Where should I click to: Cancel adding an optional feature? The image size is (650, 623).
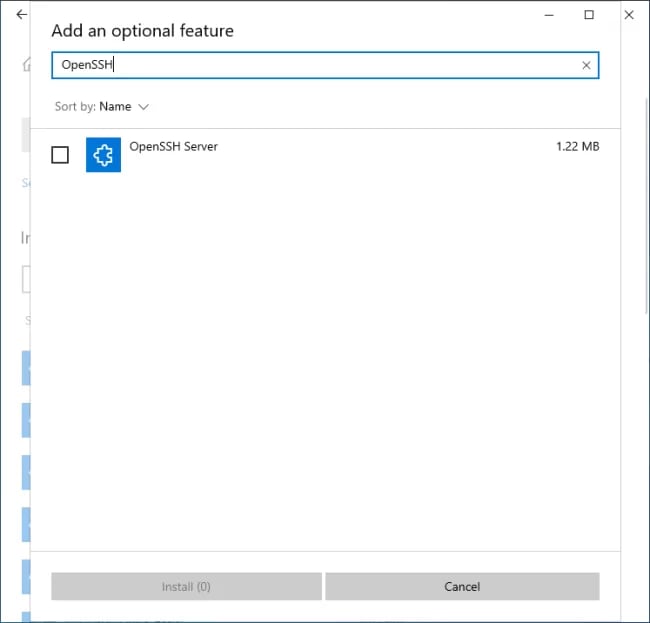(x=462, y=586)
